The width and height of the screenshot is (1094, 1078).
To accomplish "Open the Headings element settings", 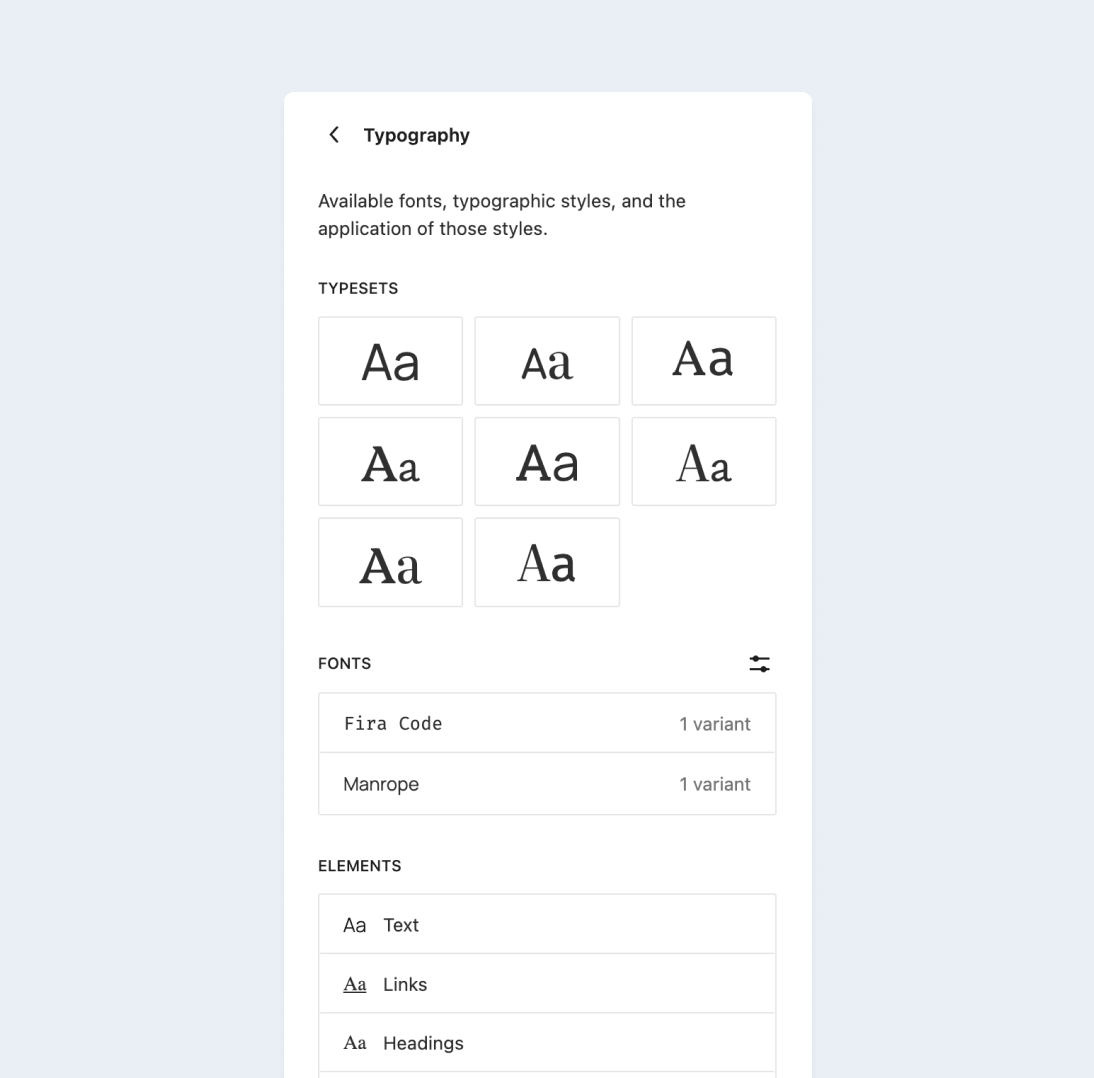I will click(x=547, y=1043).
